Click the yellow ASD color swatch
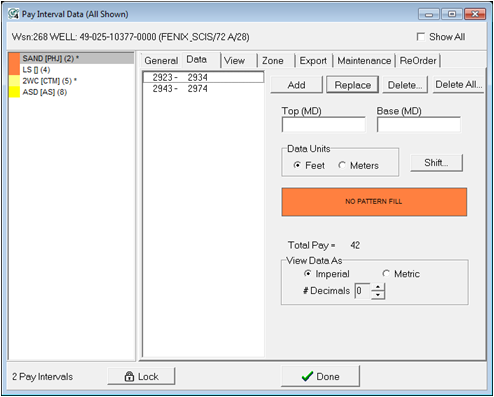Image resolution: width=494 pixels, height=397 pixels. [14, 92]
